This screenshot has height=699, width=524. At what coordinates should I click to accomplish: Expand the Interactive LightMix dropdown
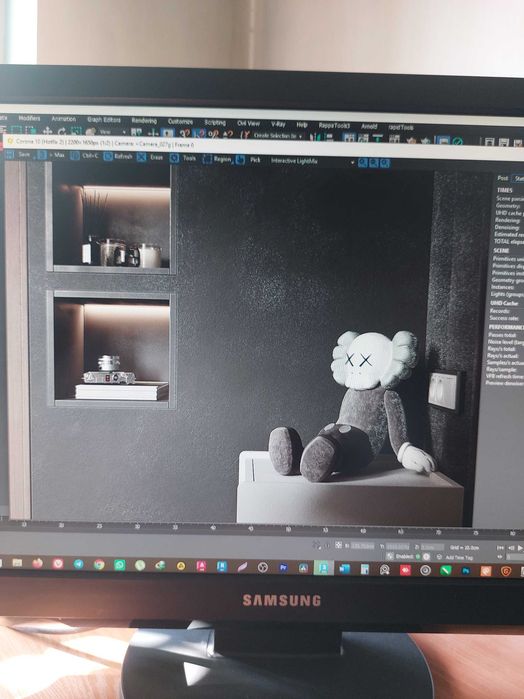pos(312,161)
